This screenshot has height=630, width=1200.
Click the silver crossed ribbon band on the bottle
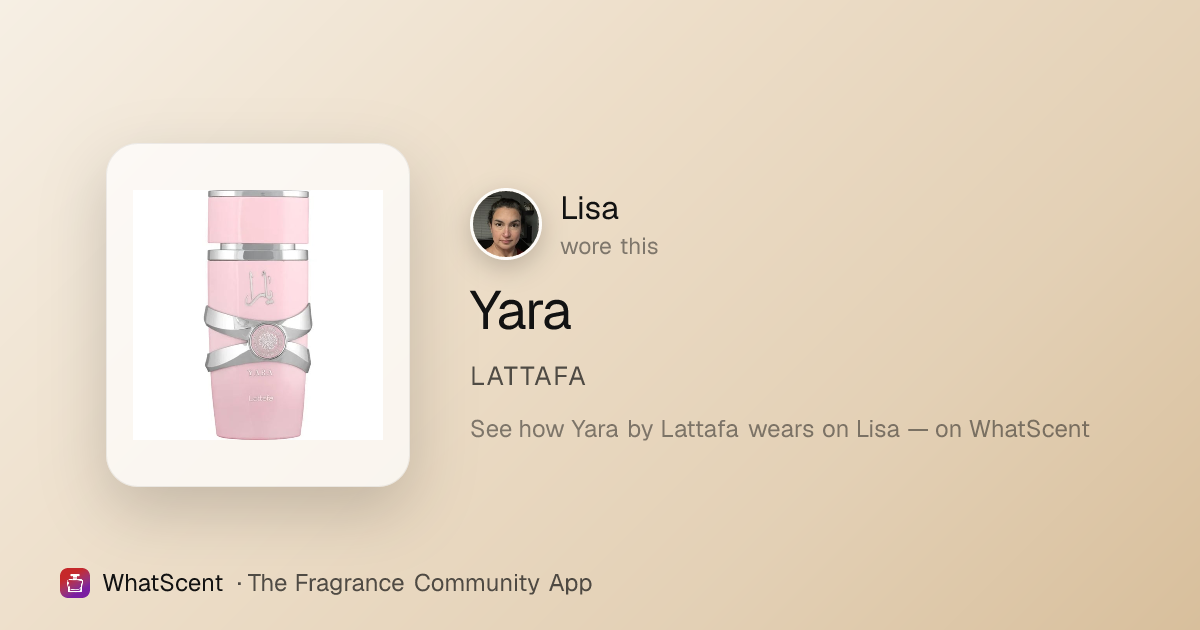point(258,338)
